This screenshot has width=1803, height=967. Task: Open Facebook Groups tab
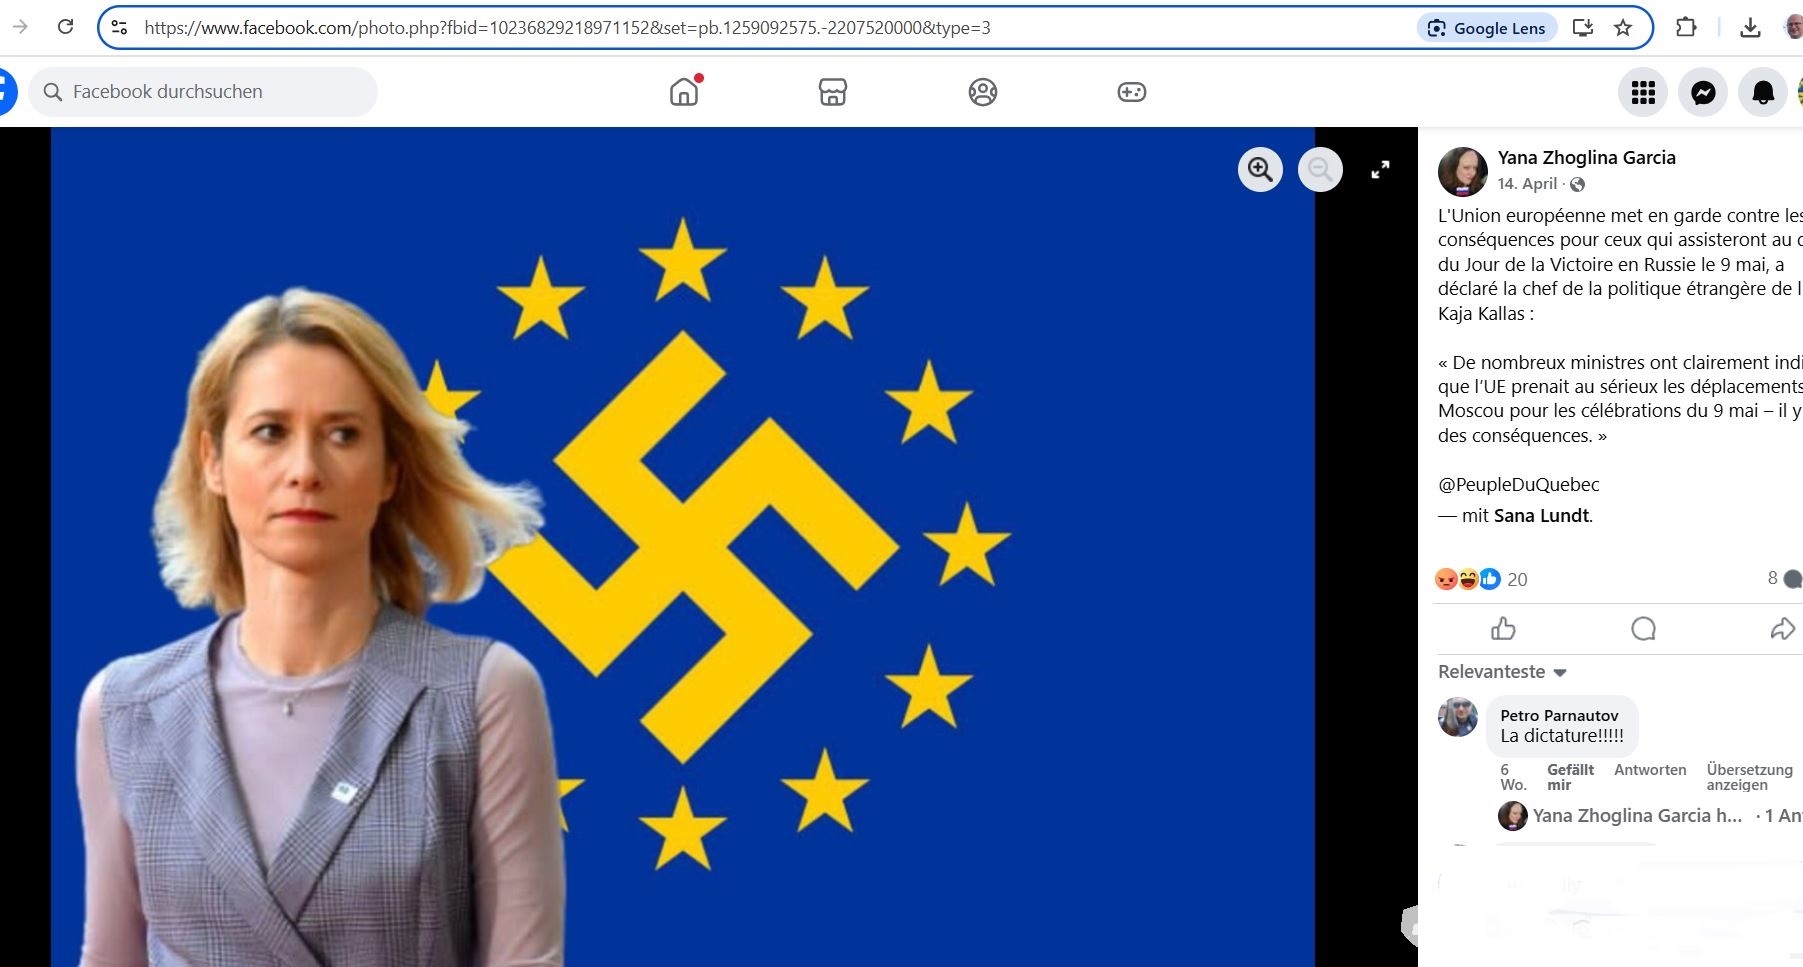click(983, 92)
